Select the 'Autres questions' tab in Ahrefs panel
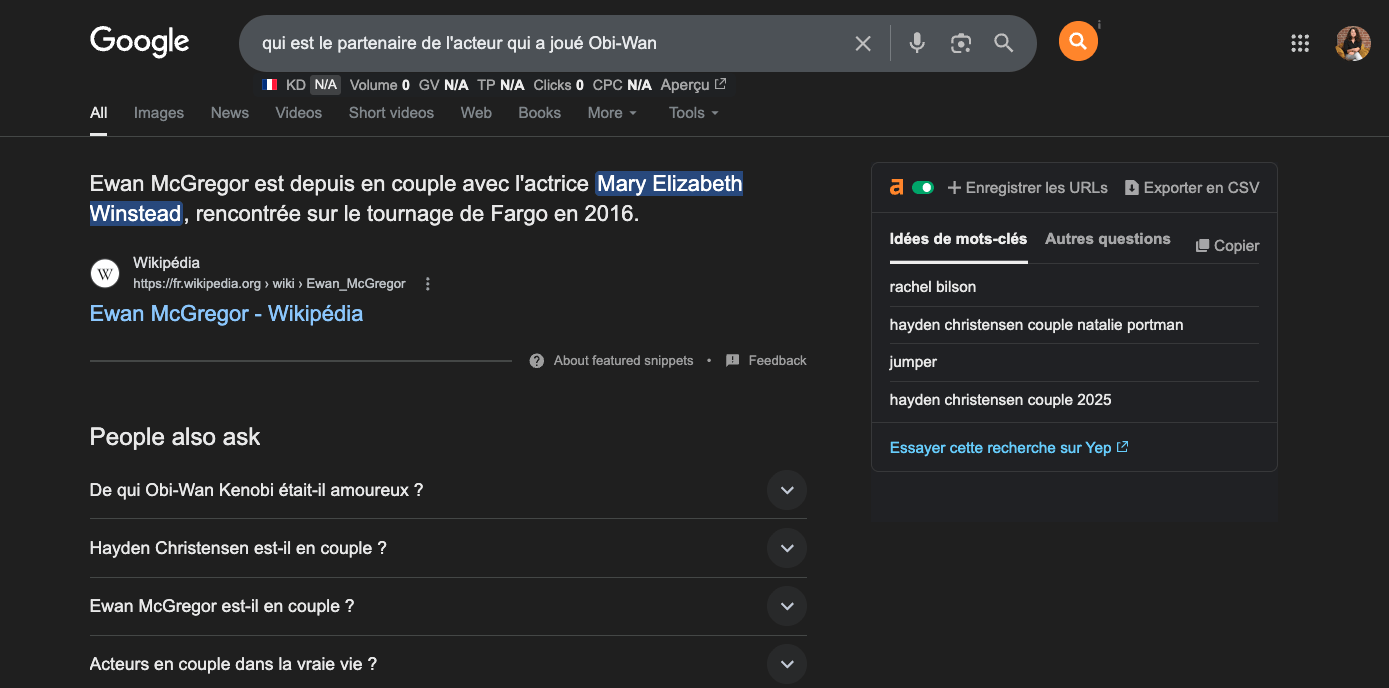Screen dimensions: 1389x688 point(1107,239)
